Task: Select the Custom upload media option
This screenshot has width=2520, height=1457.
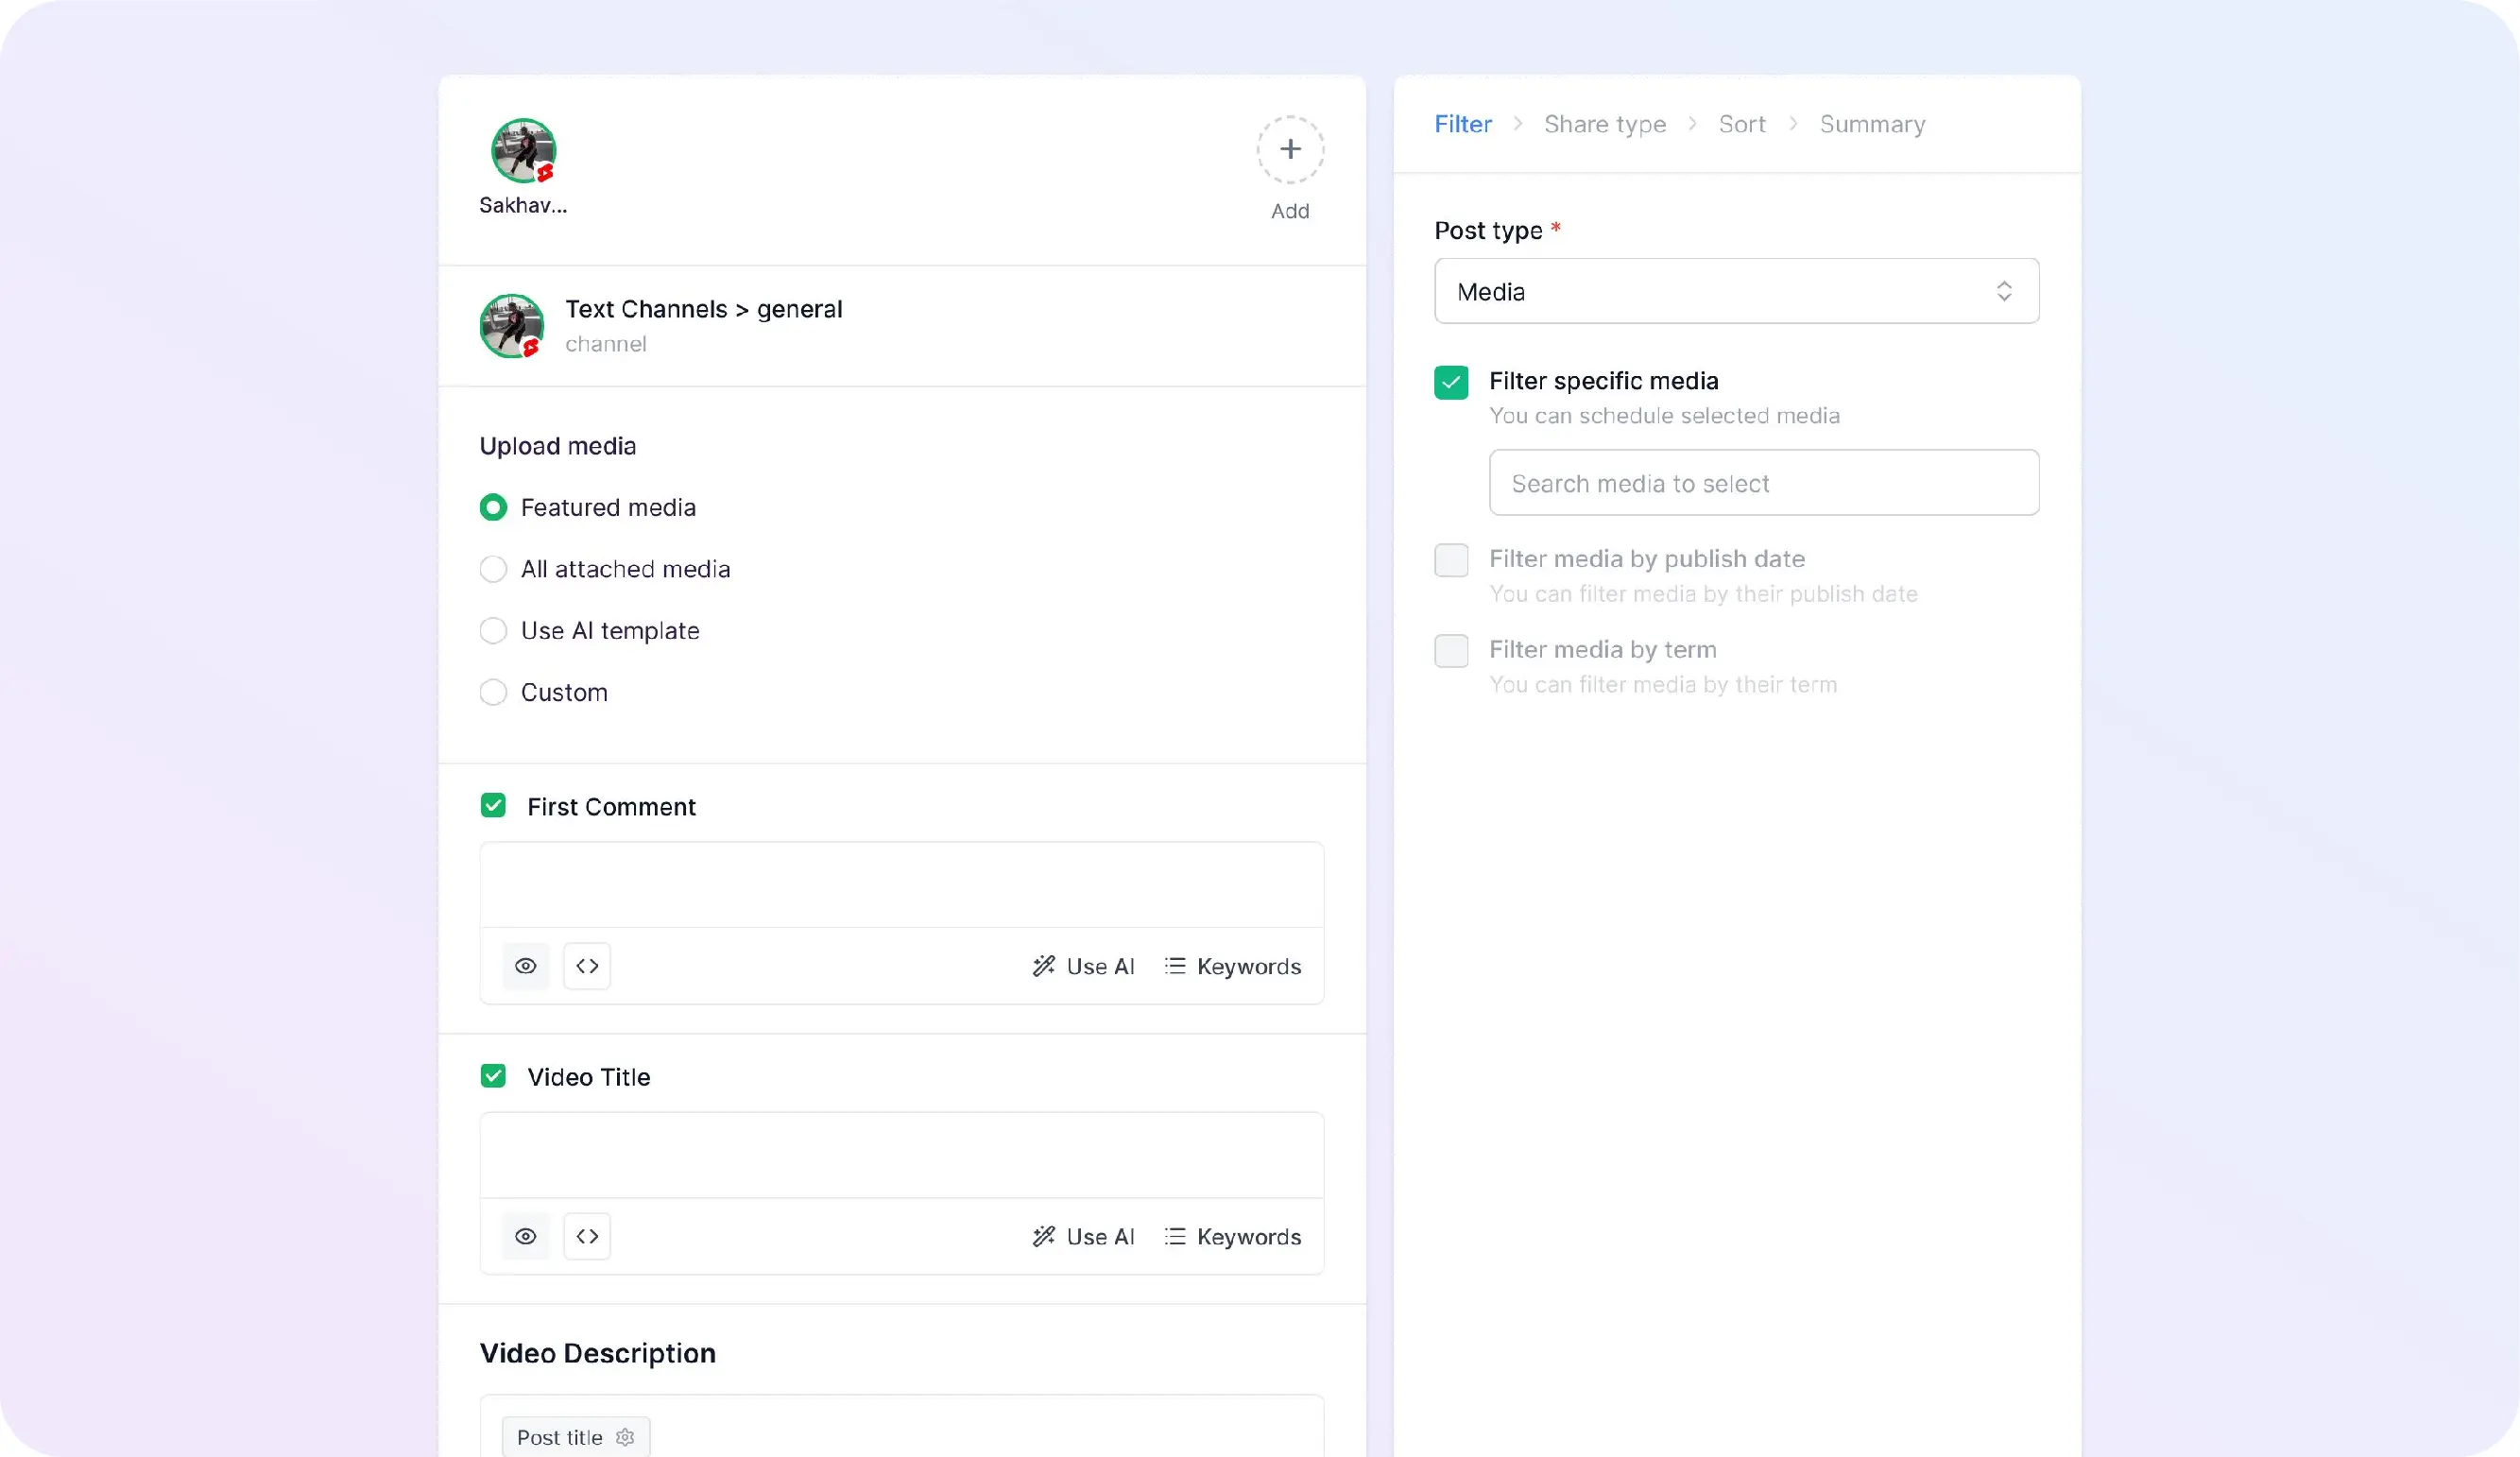Action: coord(493,693)
